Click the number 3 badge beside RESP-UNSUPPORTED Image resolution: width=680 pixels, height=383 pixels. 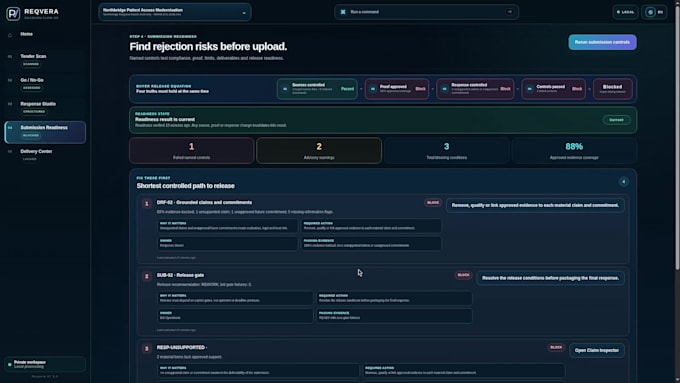pos(147,349)
